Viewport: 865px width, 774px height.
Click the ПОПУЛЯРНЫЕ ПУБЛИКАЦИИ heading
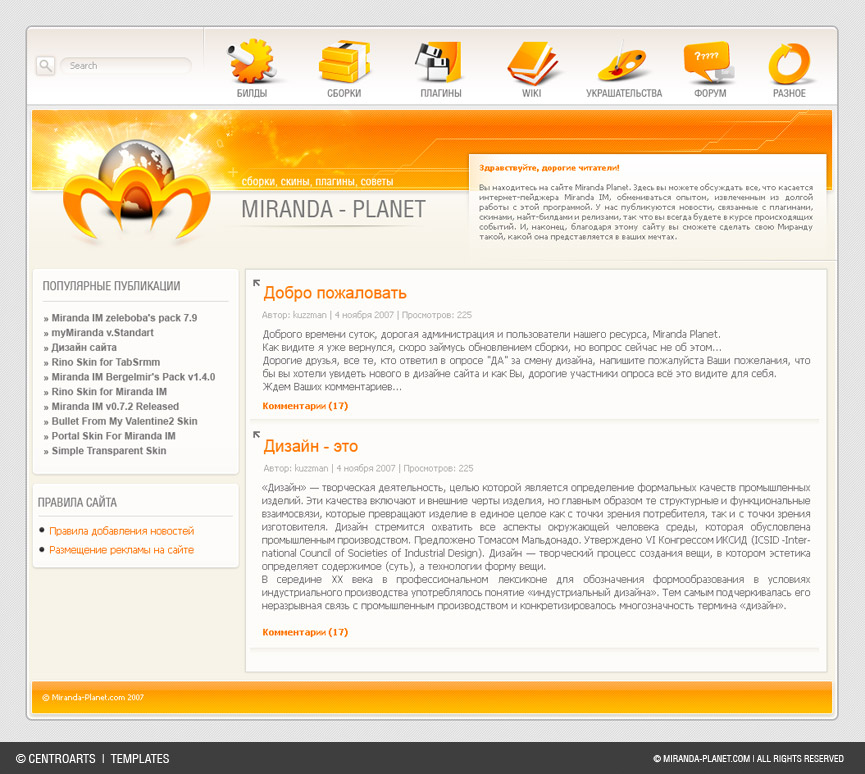[x=111, y=286]
